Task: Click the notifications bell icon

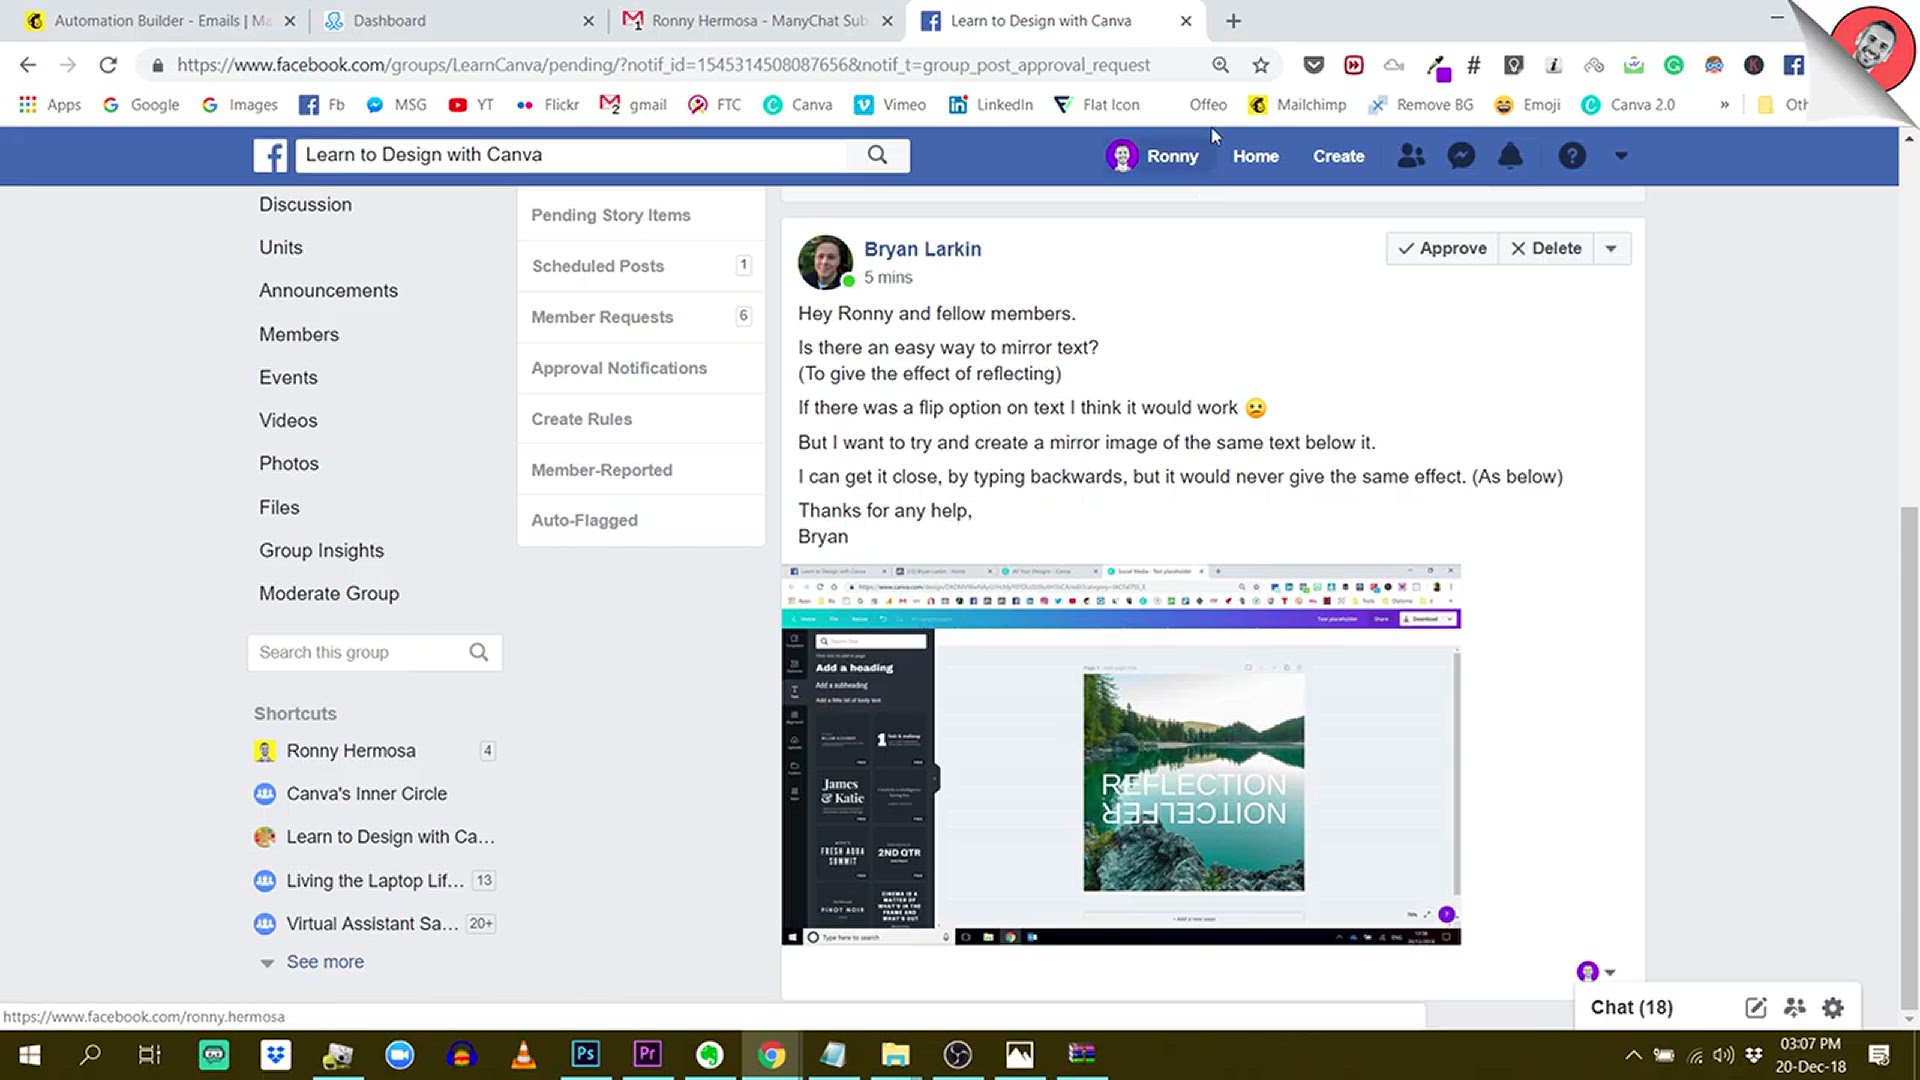Action: click(1510, 156)
